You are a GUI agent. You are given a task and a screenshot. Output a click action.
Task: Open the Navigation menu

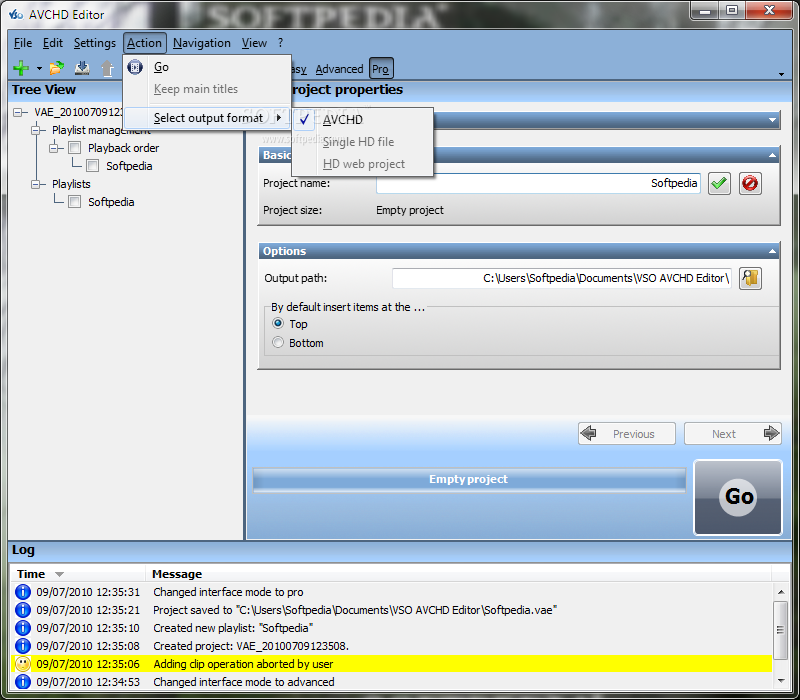click(x=202, y=43)
